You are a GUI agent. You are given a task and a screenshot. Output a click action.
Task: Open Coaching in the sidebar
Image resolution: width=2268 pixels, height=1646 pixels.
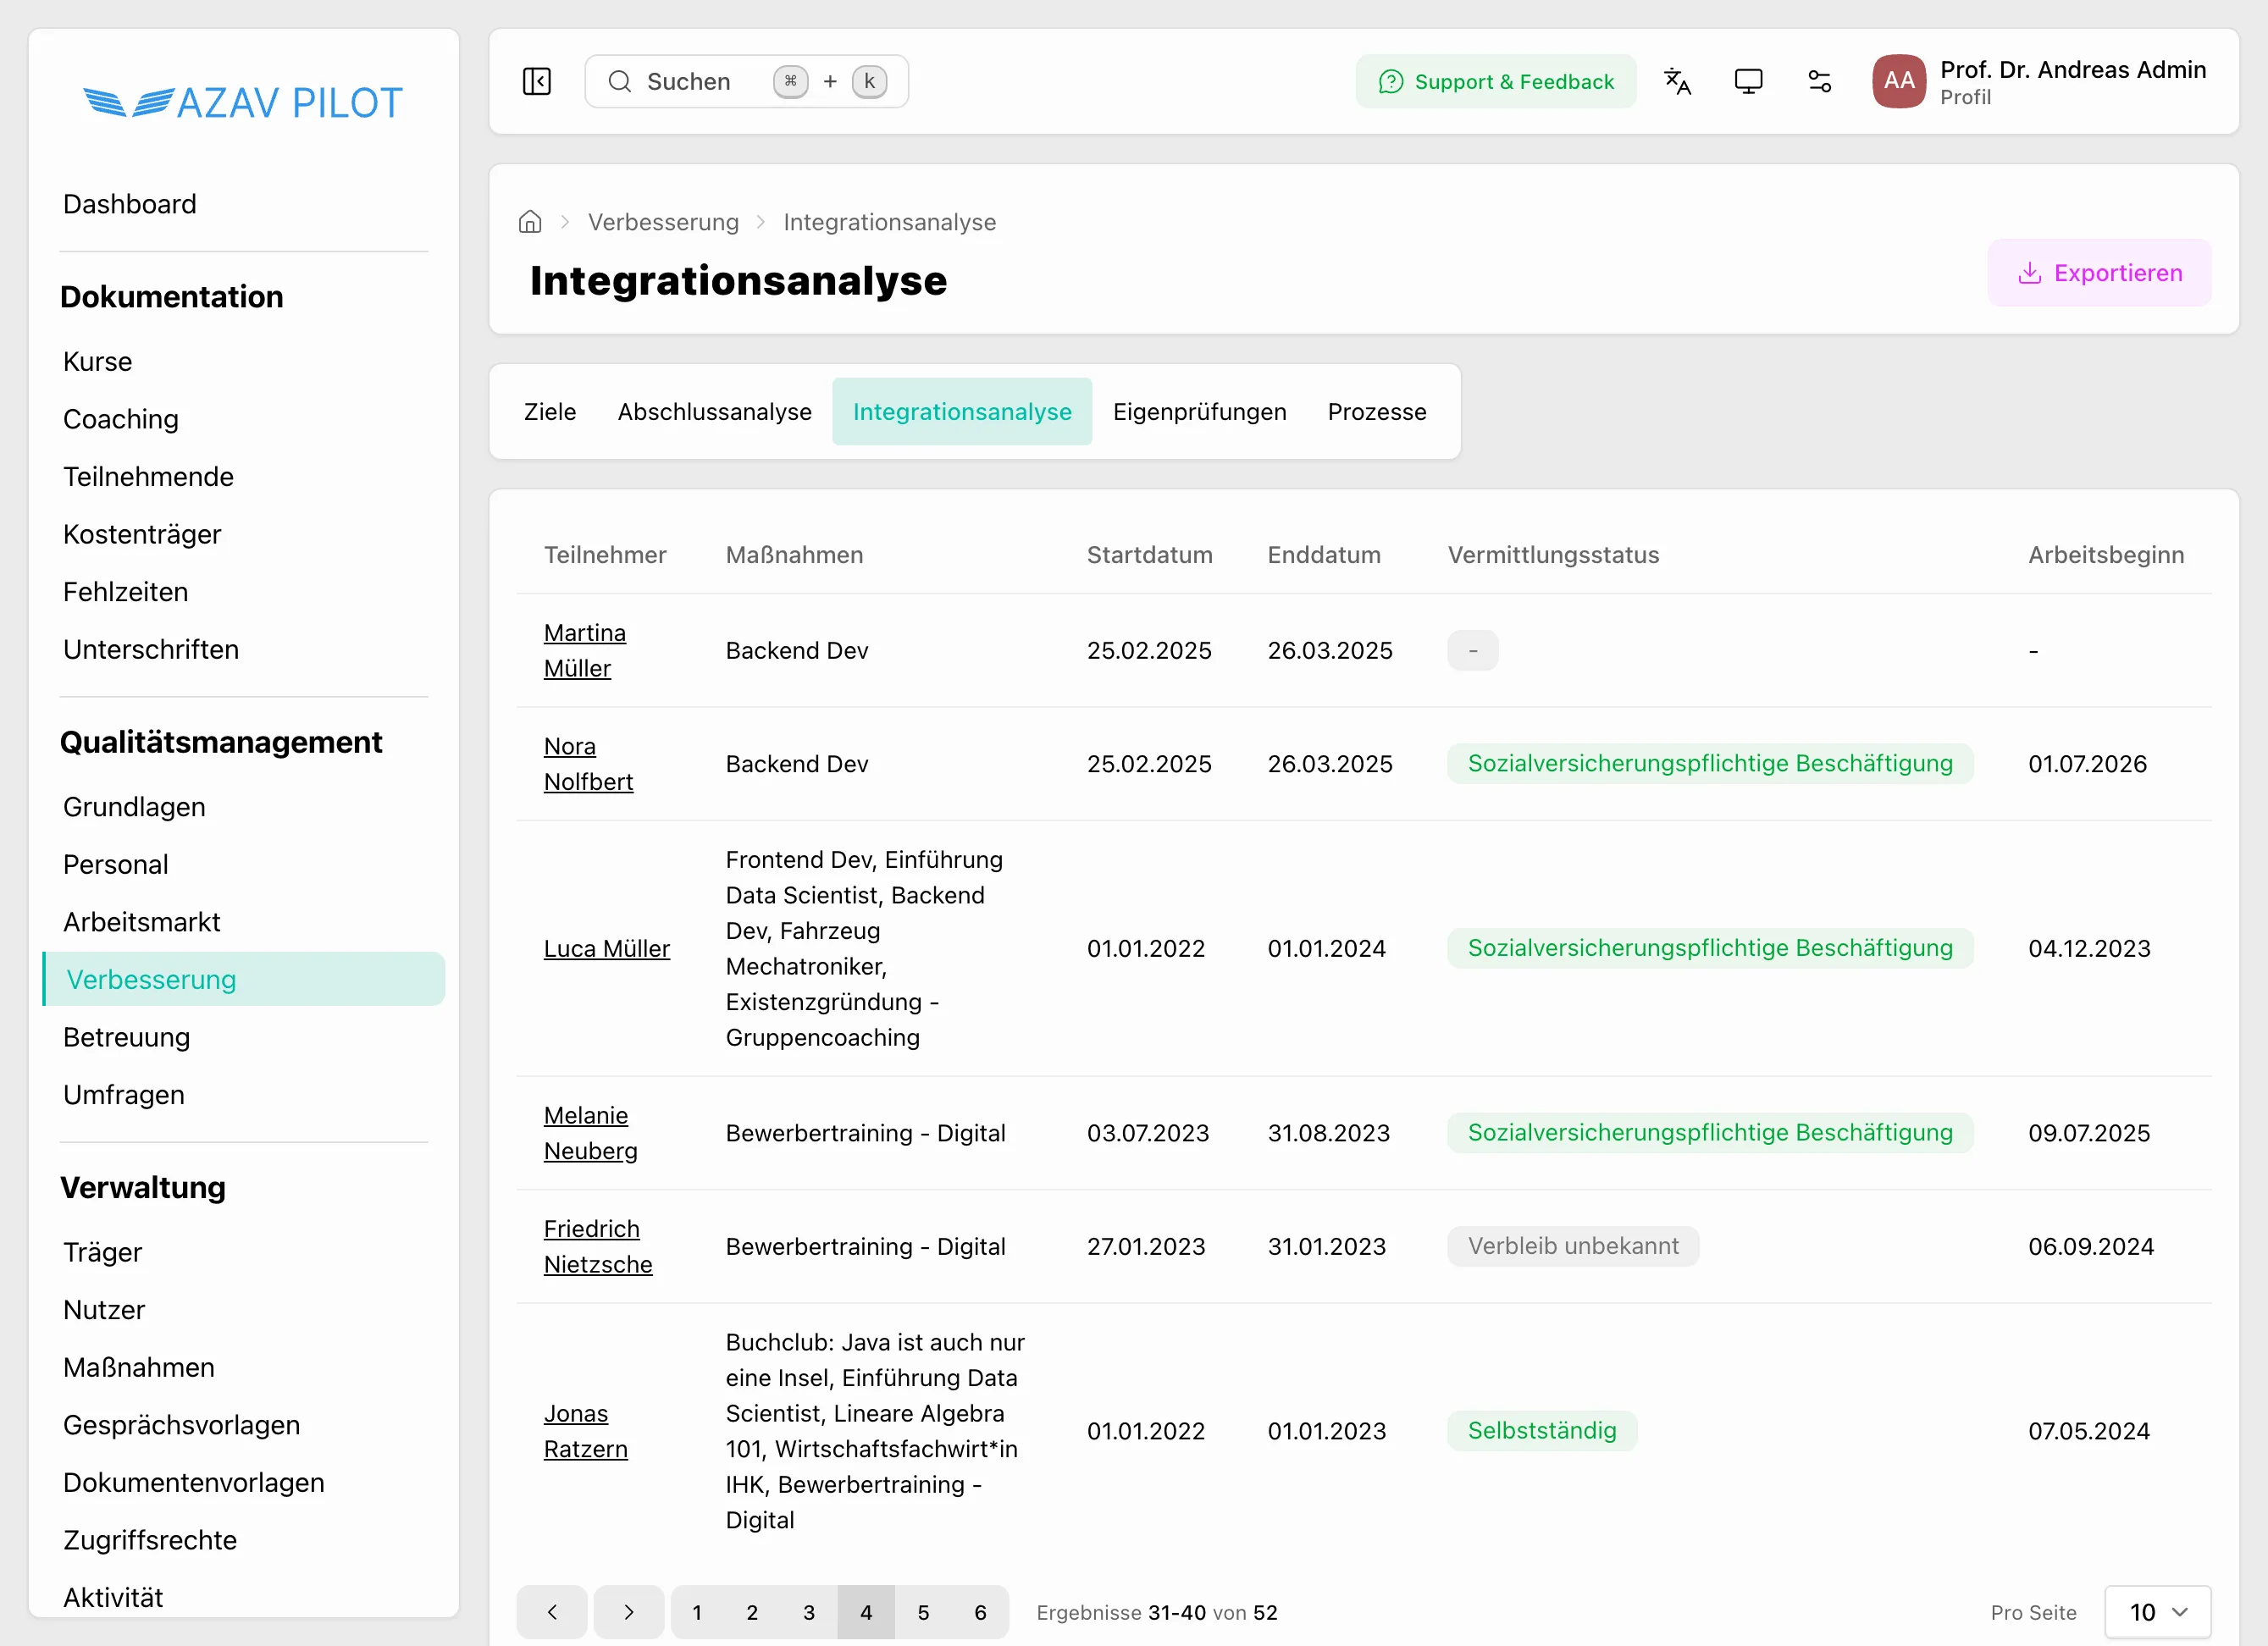point(121,419)
